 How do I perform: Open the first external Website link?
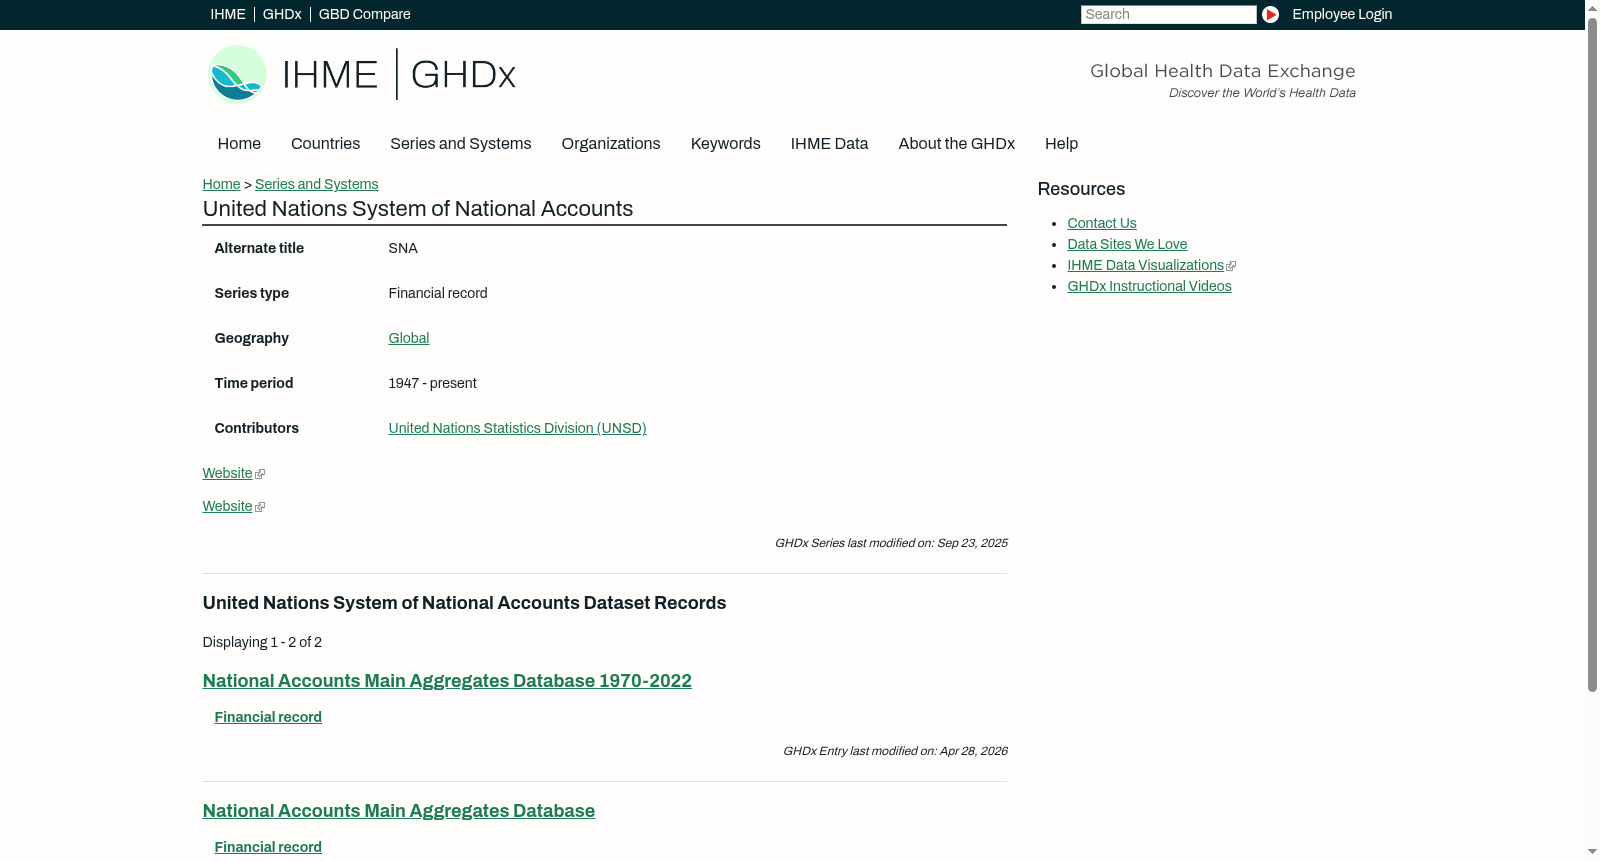pos(233,473)
